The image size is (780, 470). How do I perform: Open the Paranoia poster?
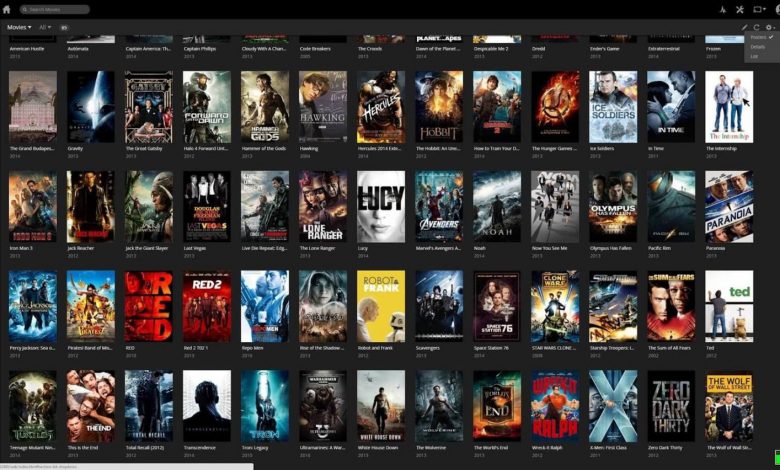click(729, 206)
